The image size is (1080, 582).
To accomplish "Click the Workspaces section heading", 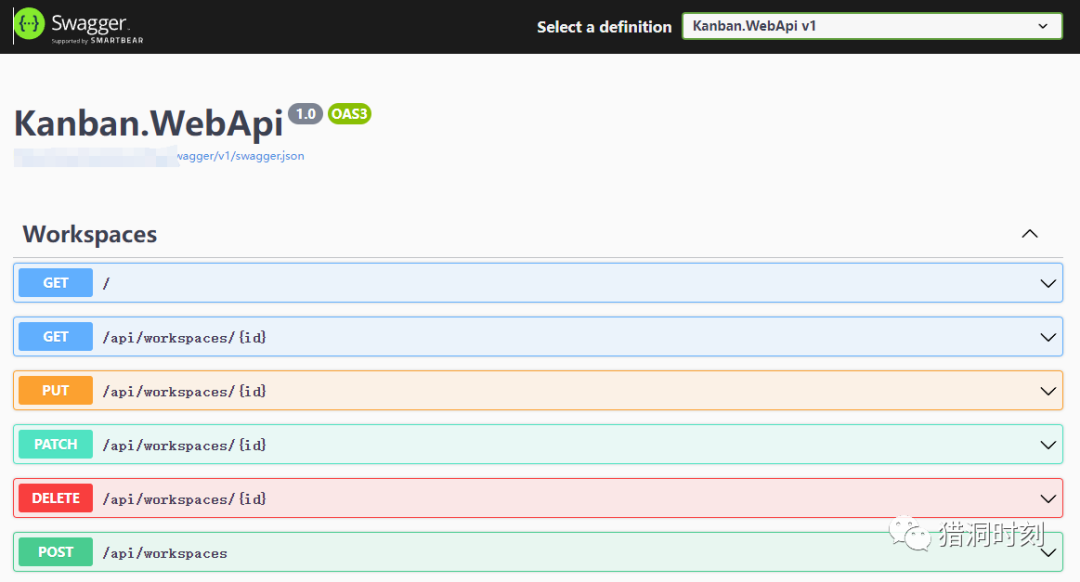I will click(90, 234).
